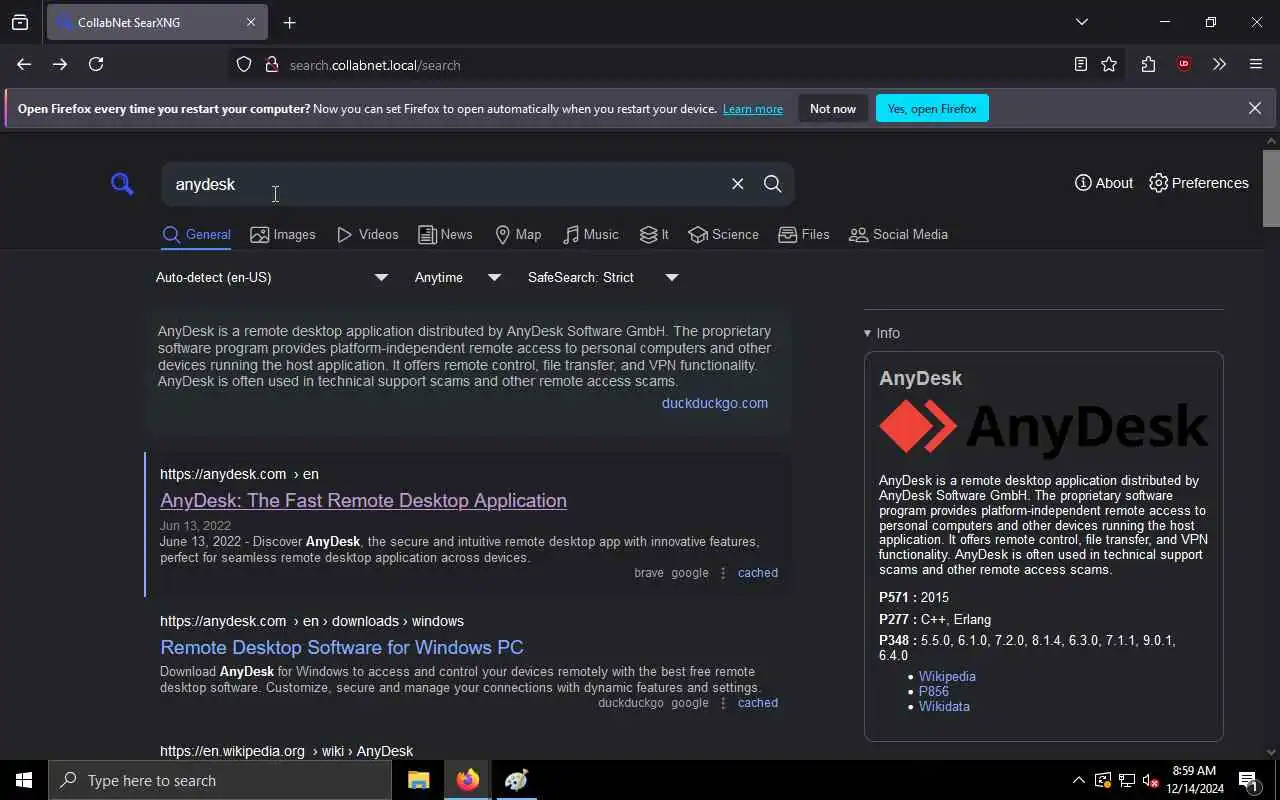Switch to the Science tab
Image resolution: width=1280 pixels, height=800 pixels.
(x=723, y=234)
